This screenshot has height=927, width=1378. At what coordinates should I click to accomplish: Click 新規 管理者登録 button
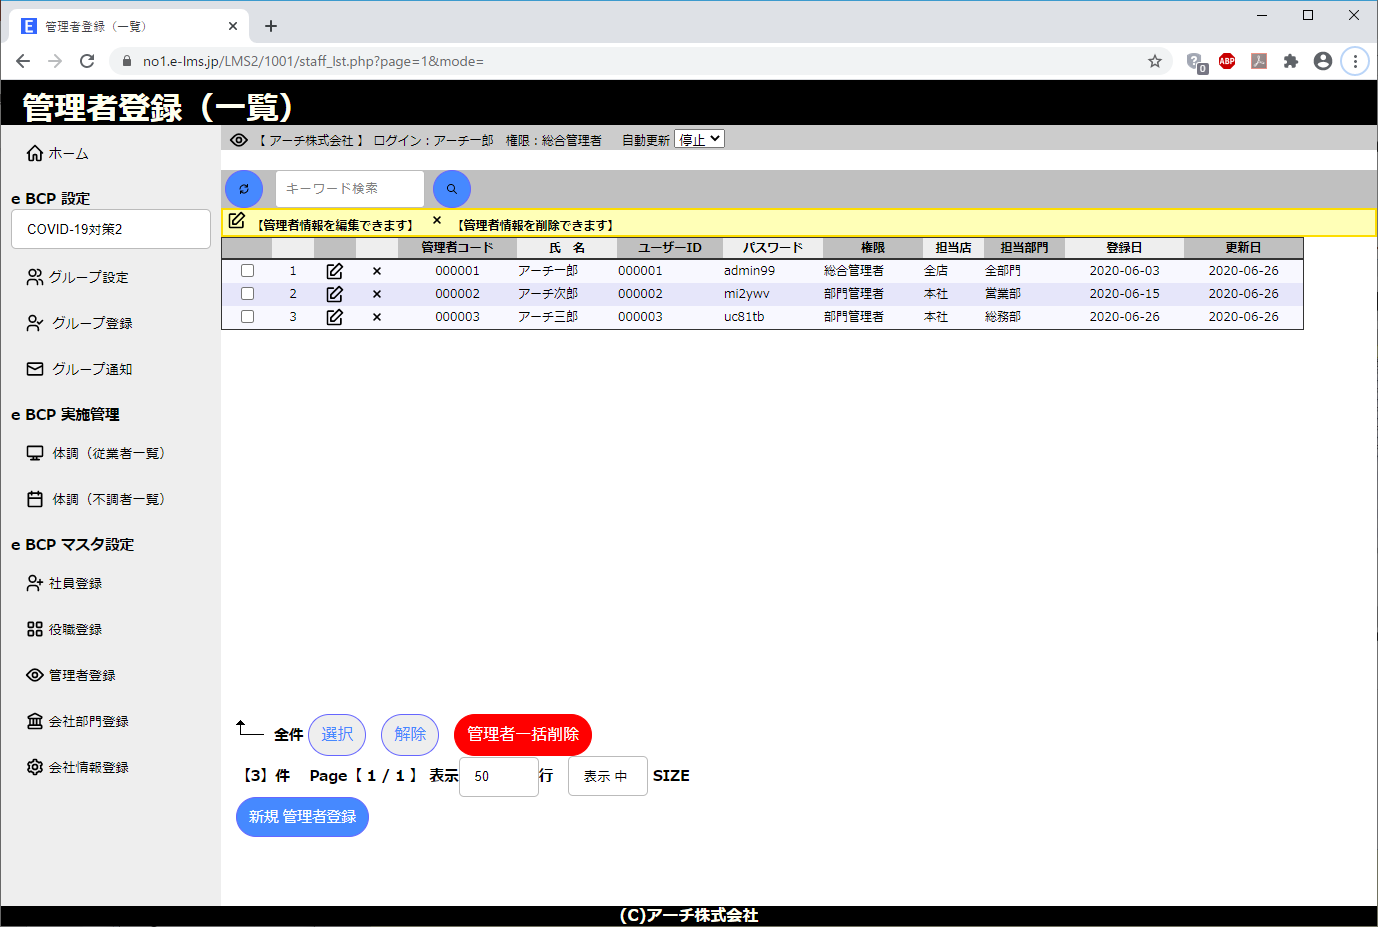(302, 817)
